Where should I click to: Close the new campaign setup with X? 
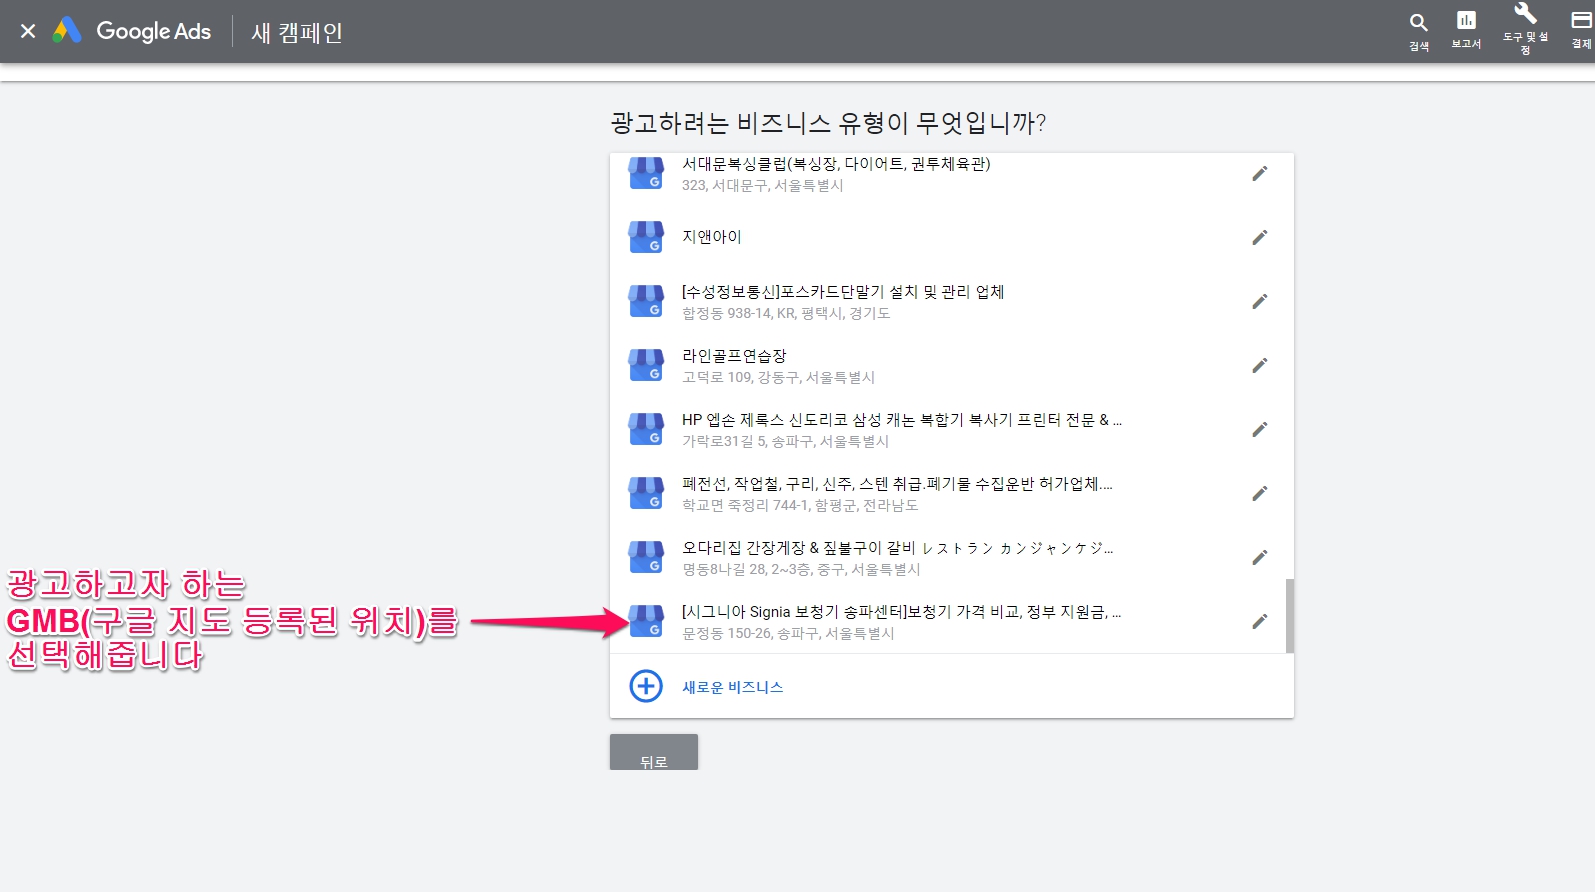[28, 31]
